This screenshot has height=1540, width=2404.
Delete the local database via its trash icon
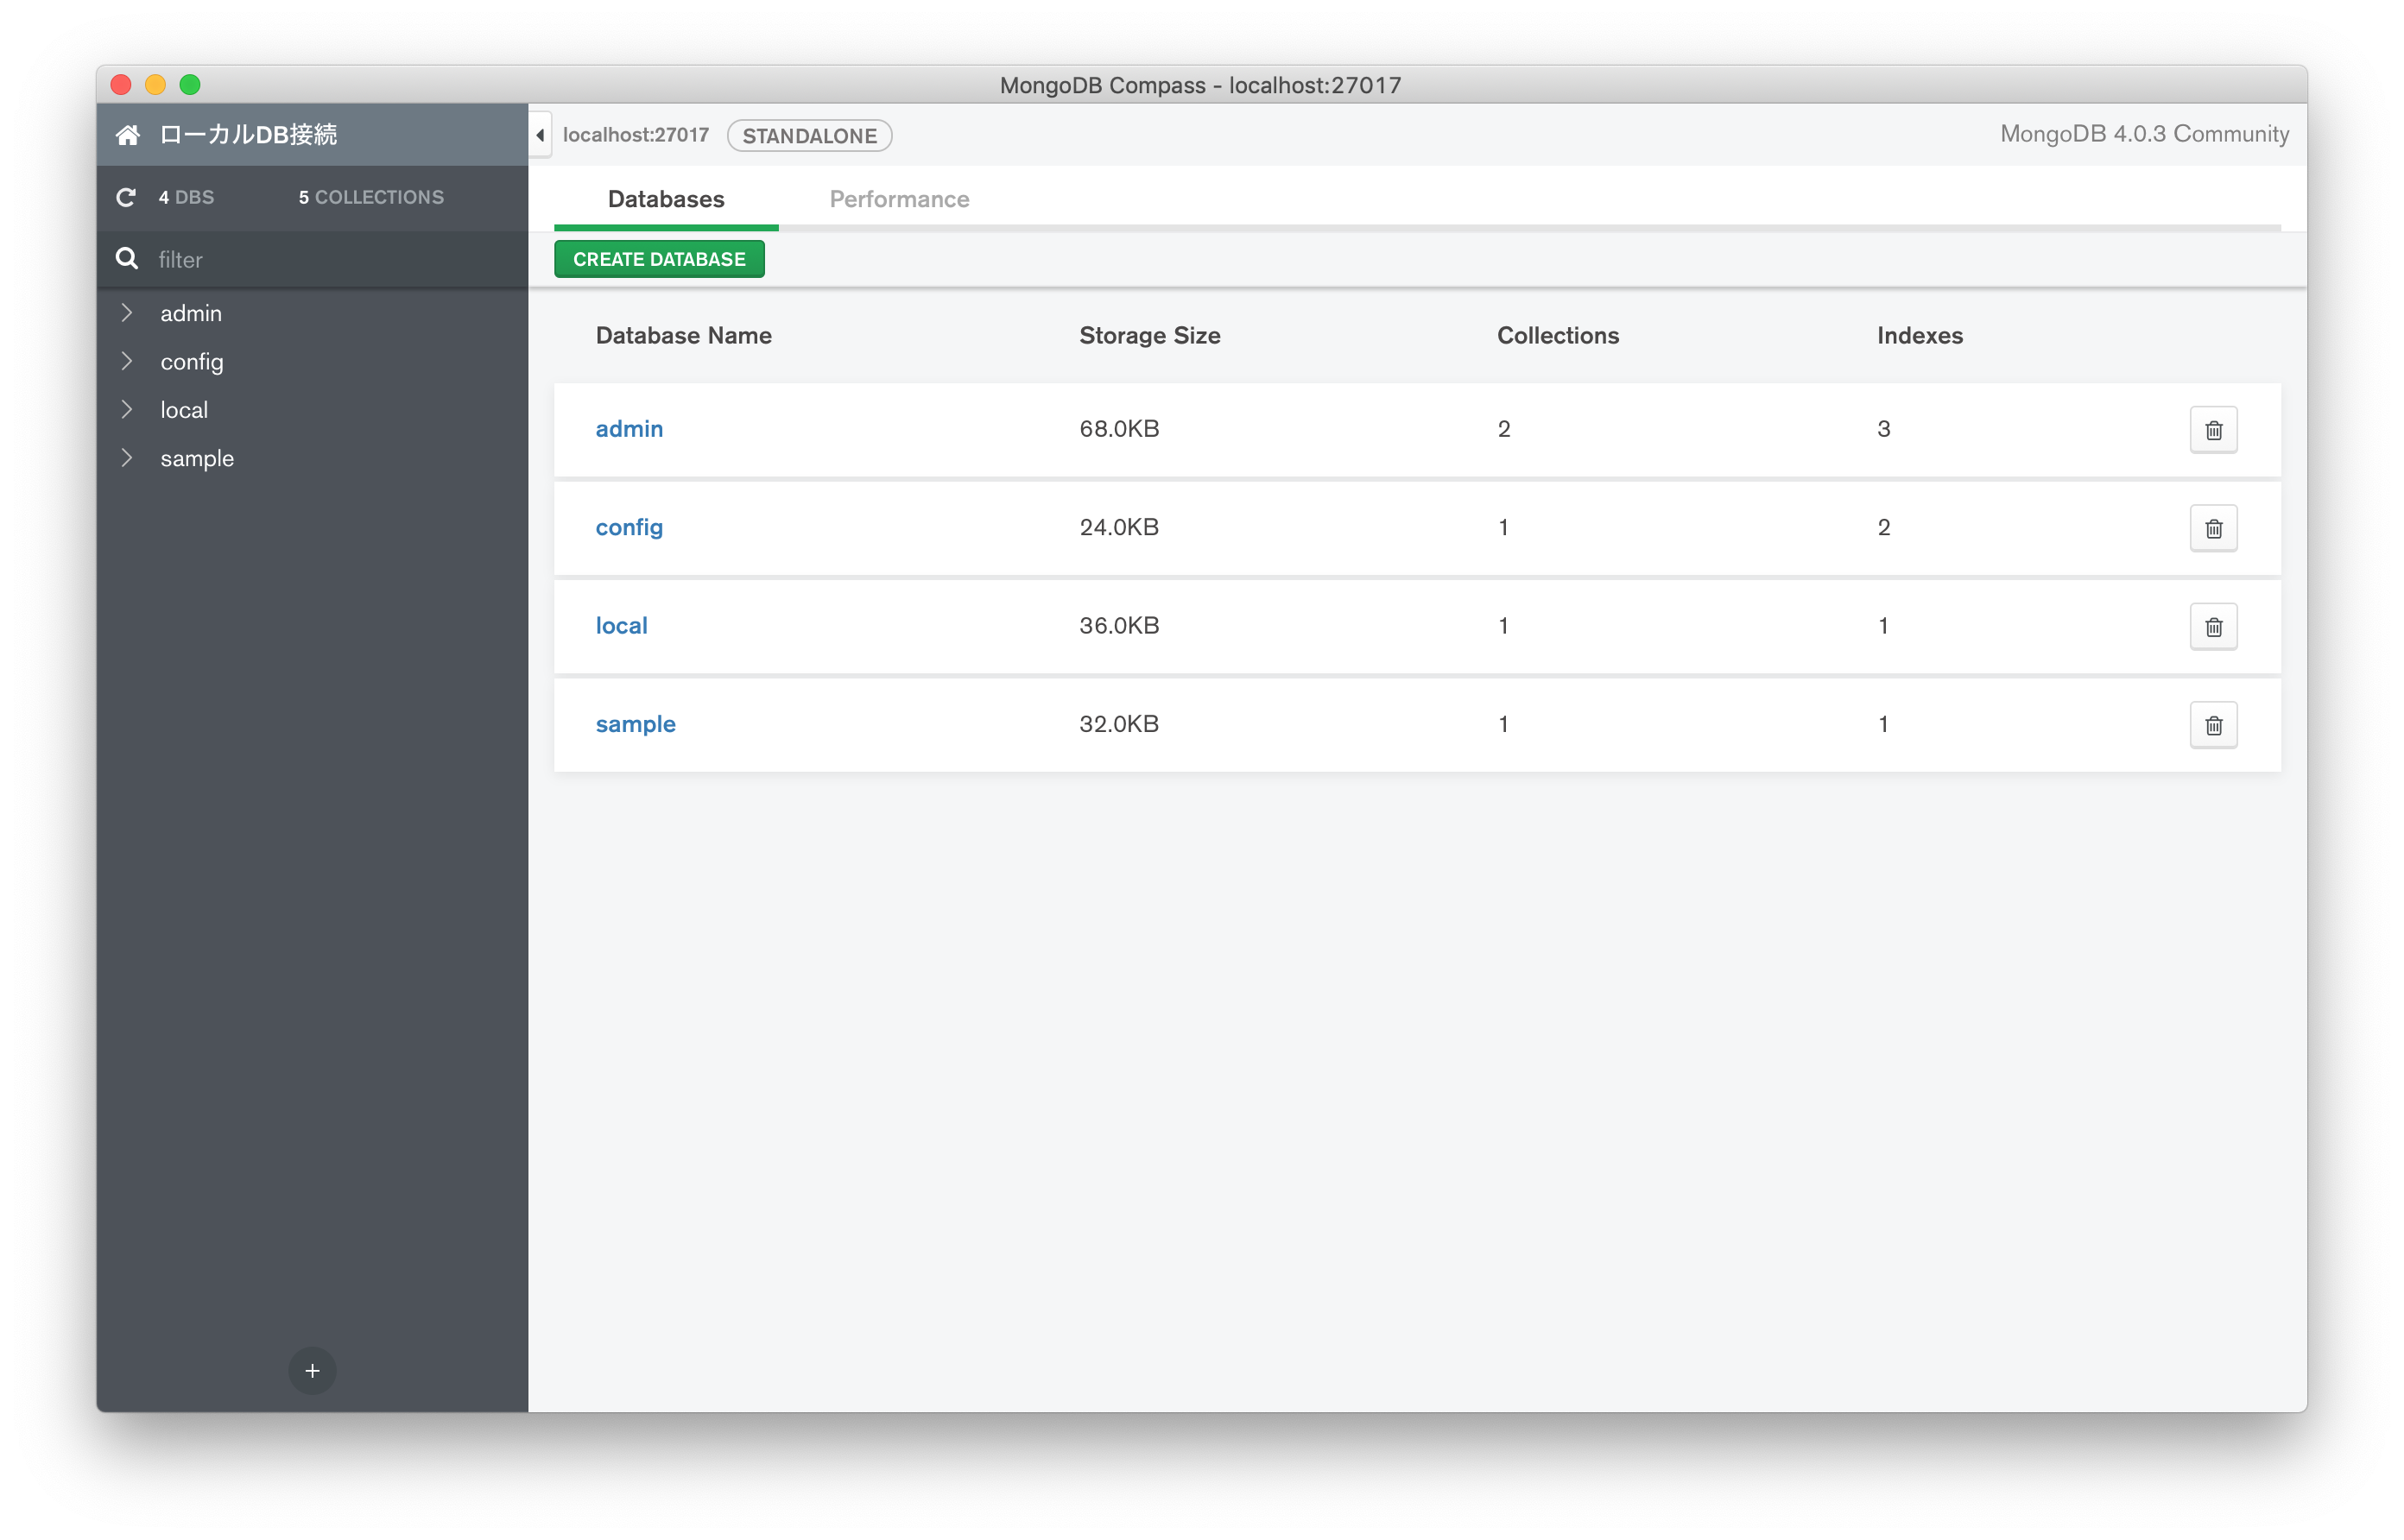[2214, 626]
